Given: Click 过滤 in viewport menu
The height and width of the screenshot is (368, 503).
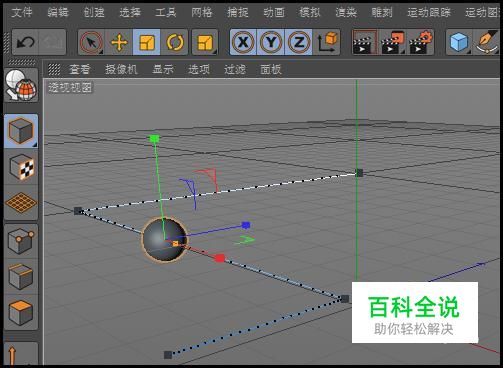Looking at the screenshot, I should [235, 69].
